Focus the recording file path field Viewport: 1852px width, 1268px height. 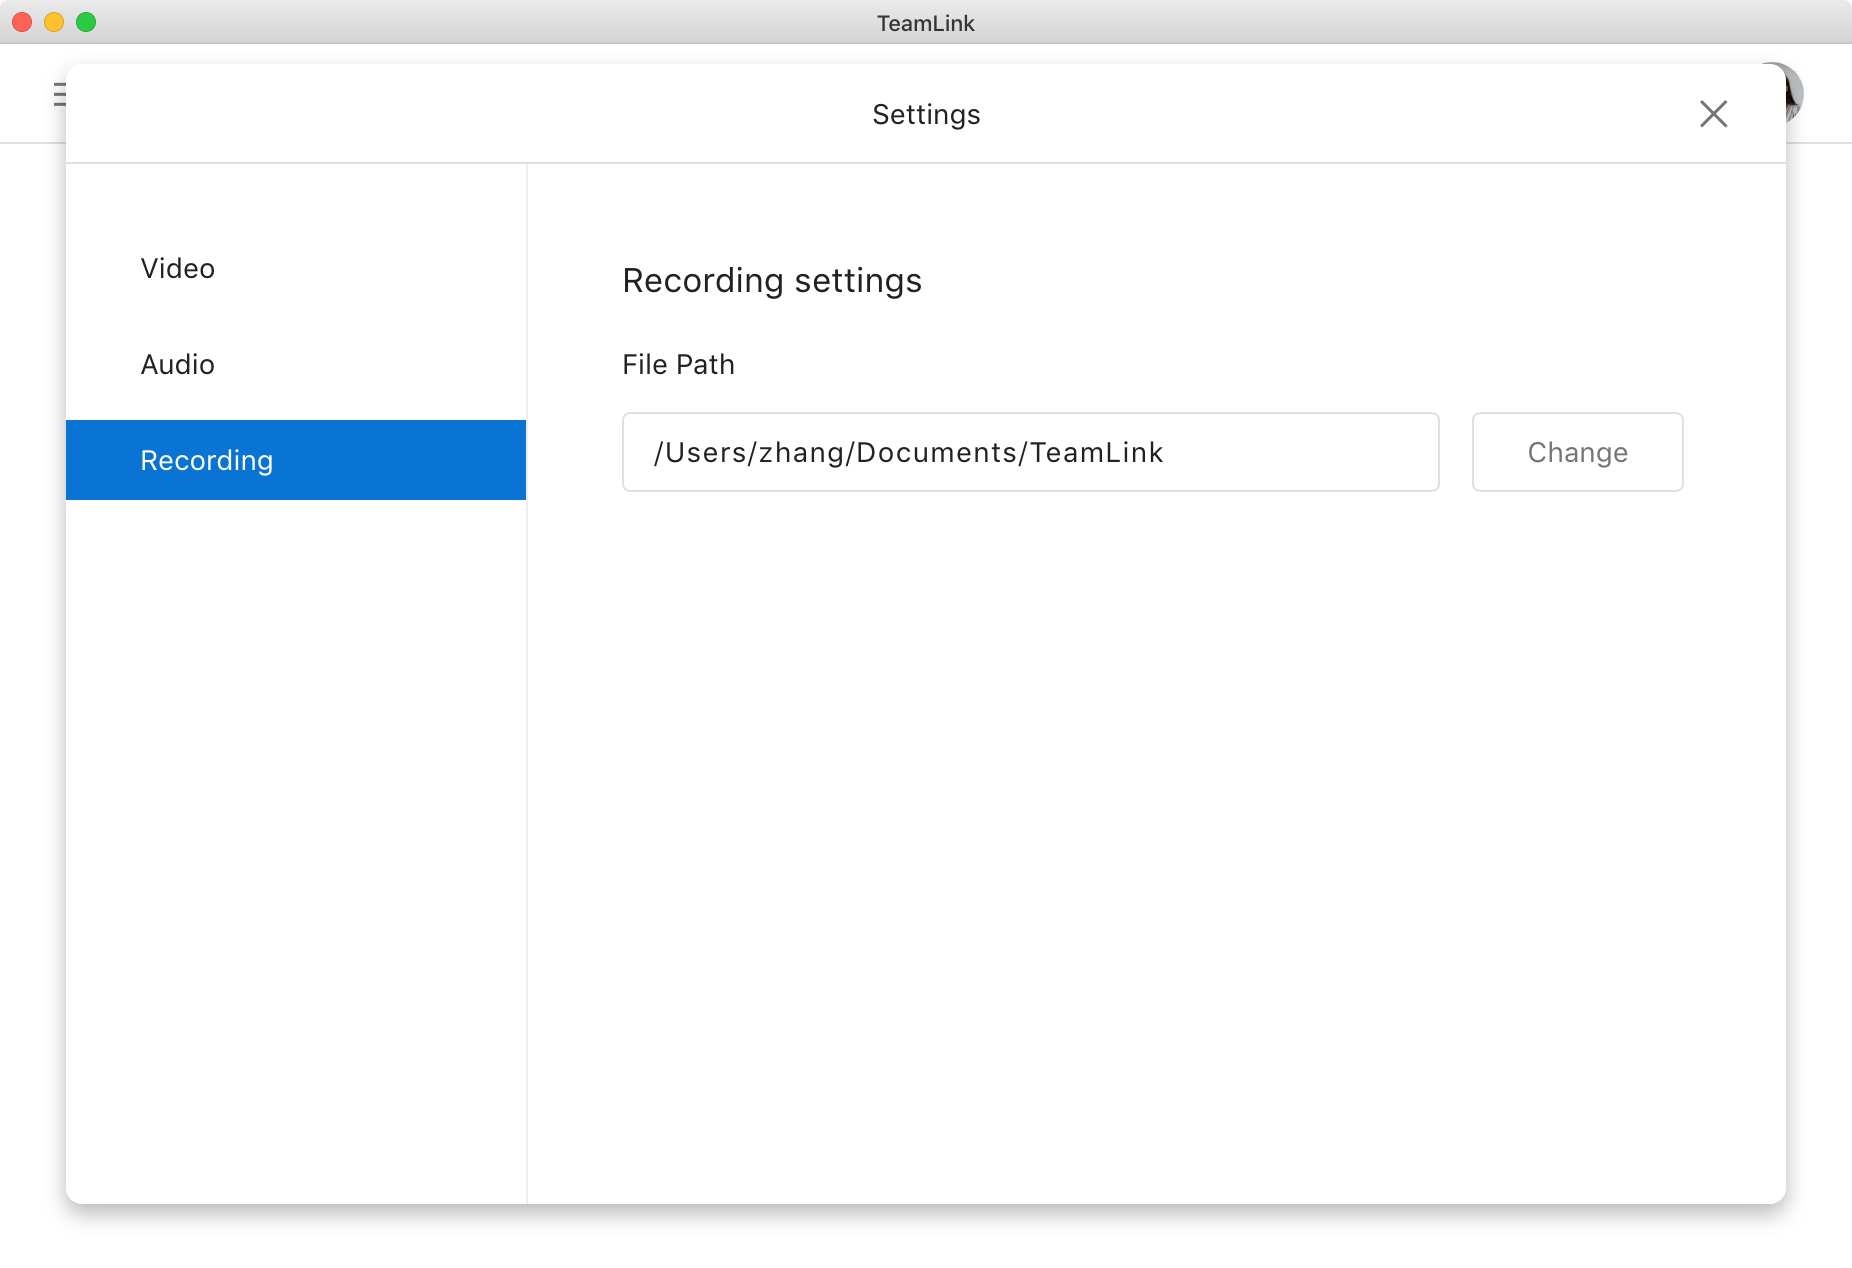1030,452
